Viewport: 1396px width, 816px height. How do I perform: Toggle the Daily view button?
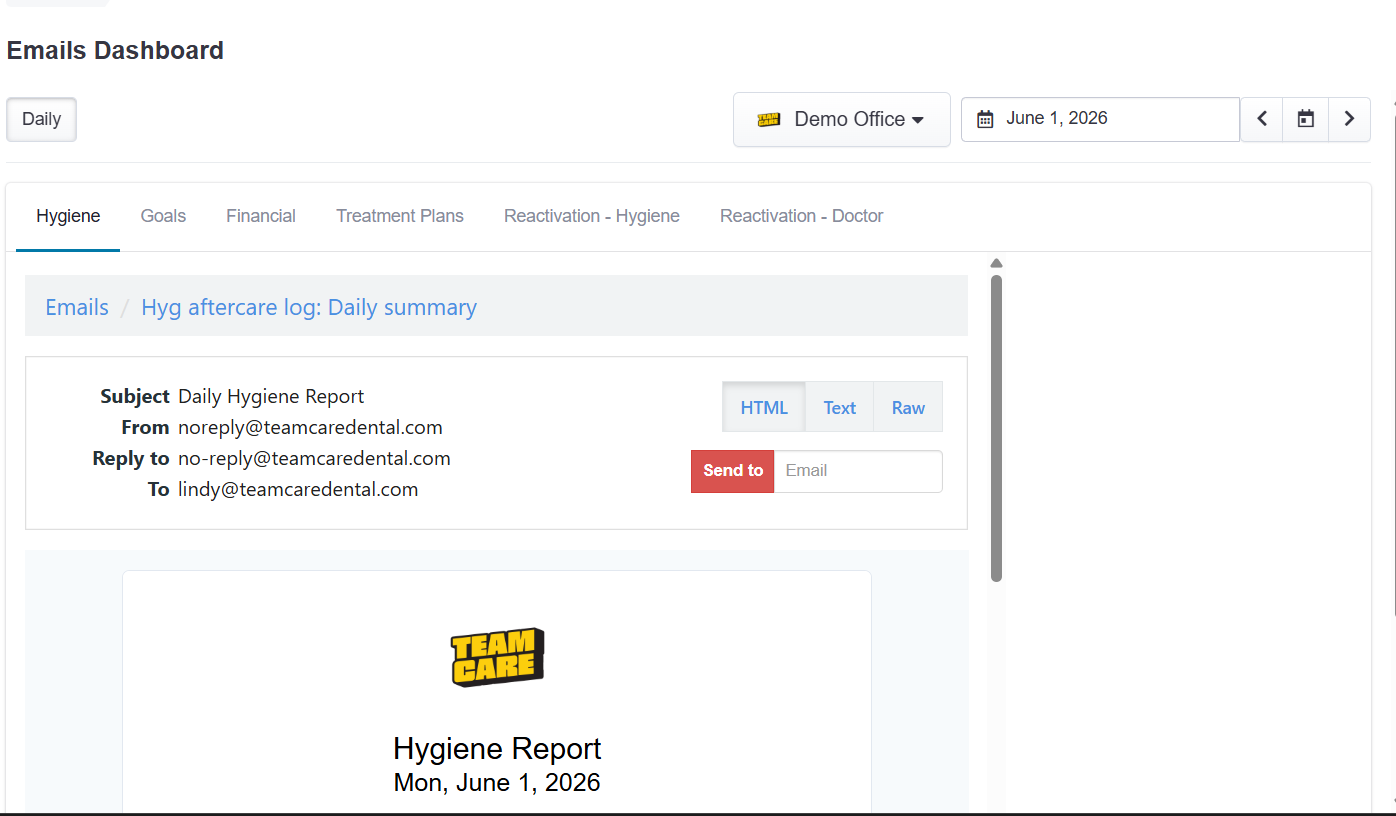[42, 119]
